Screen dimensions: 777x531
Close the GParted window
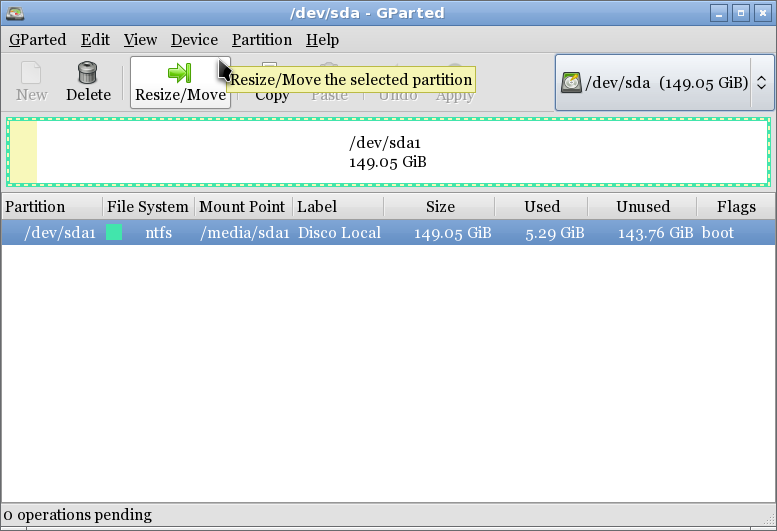(x=763, y=13)
